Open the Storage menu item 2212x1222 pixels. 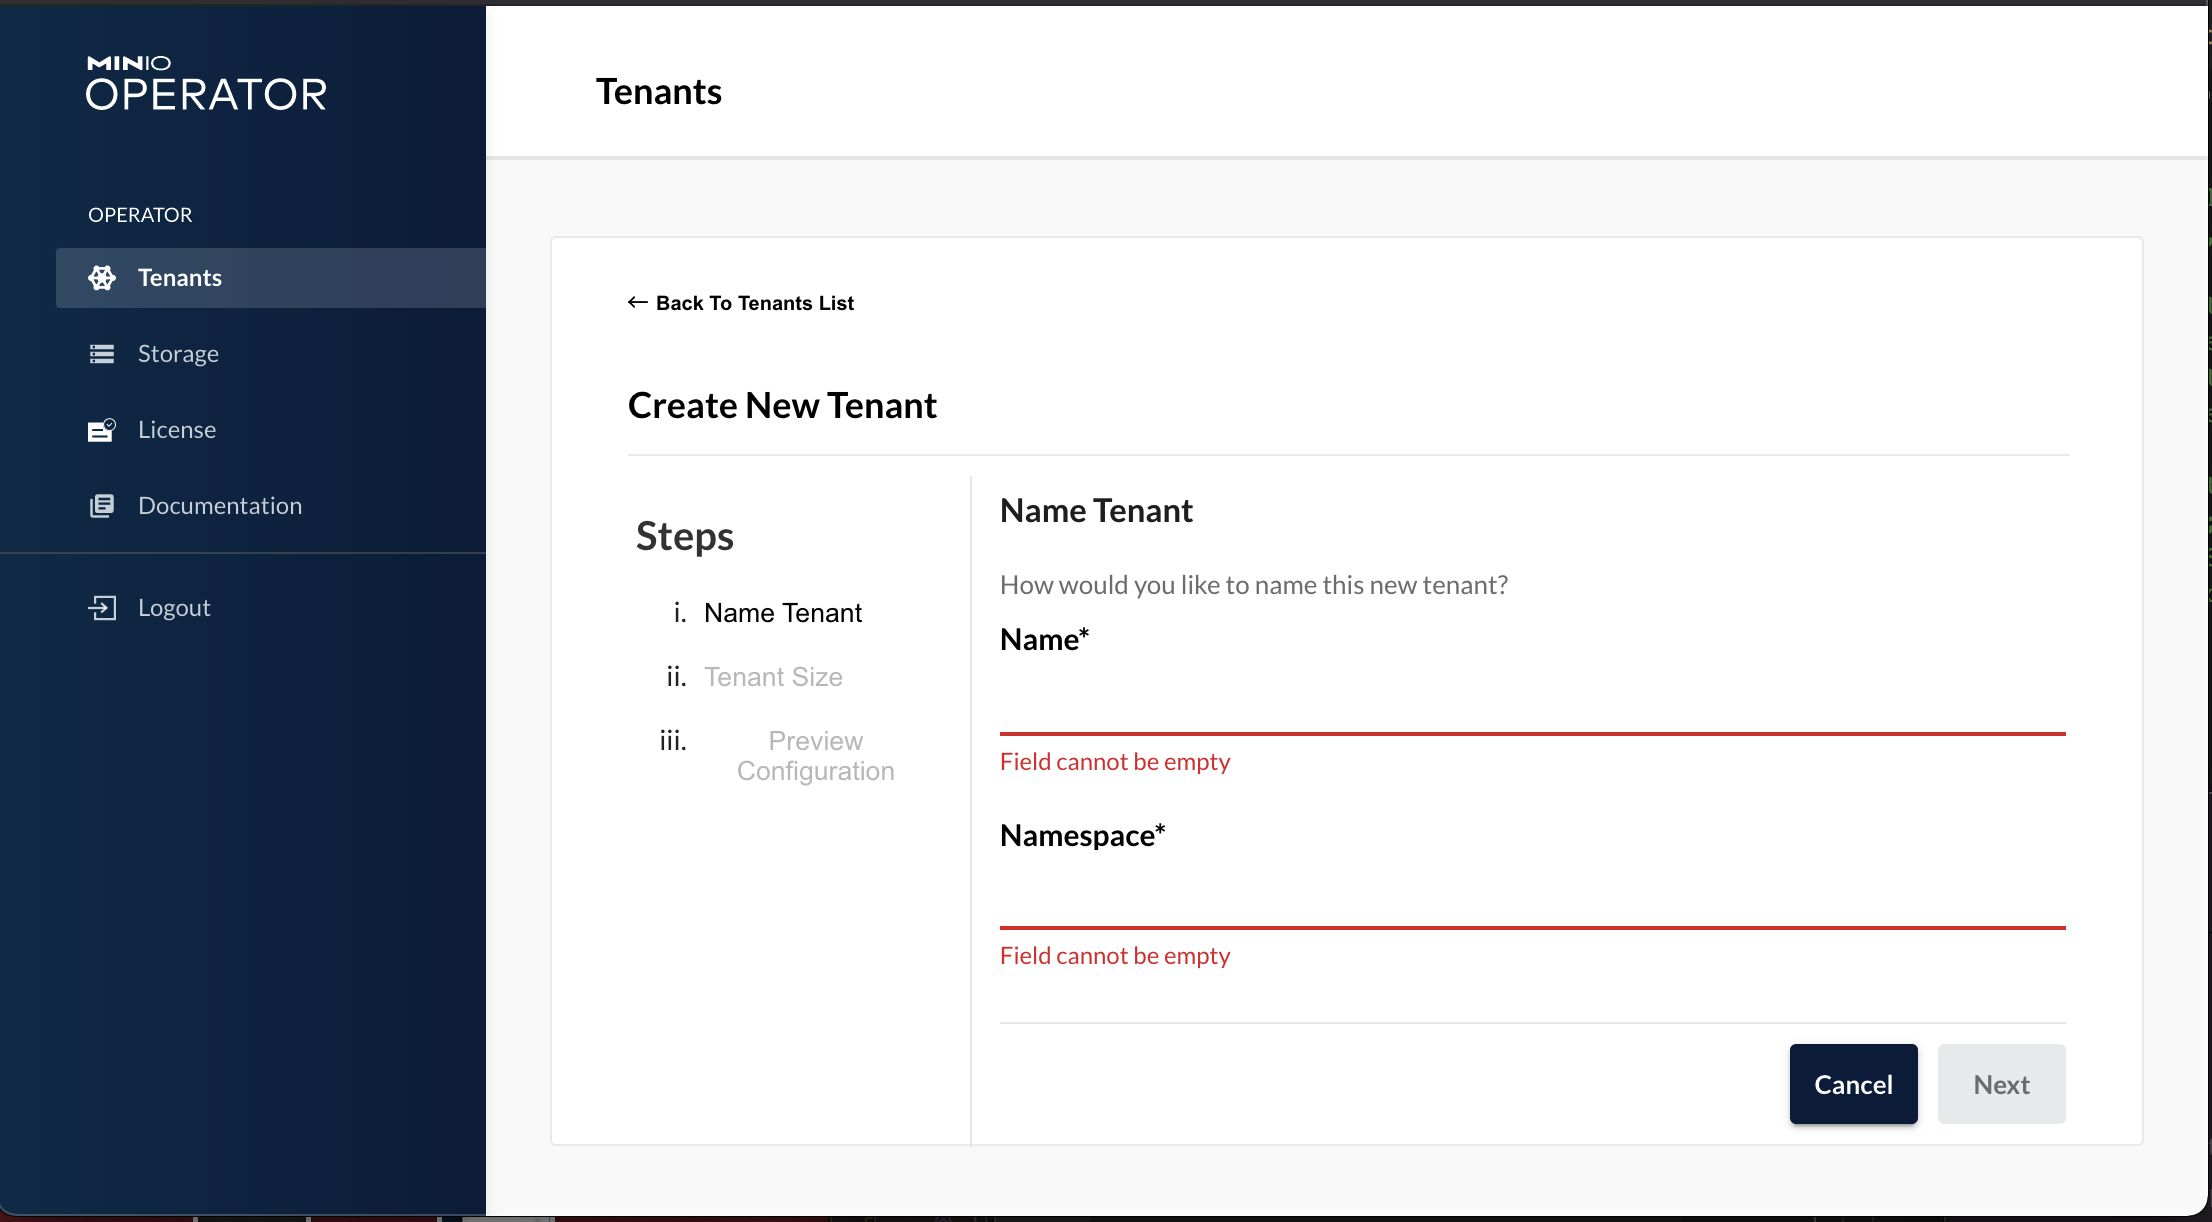(271, 354)
